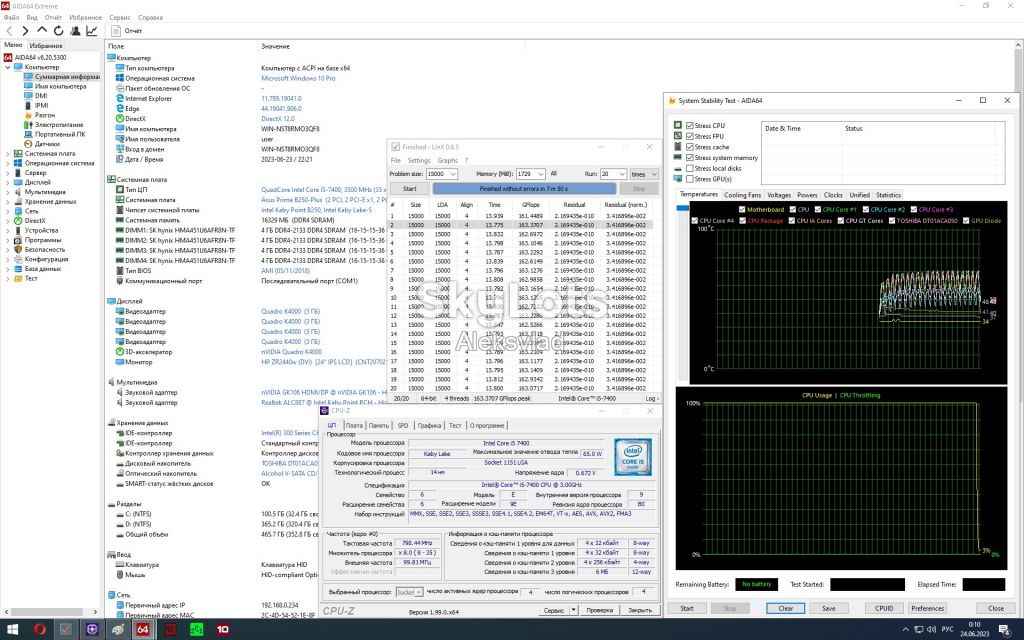Click CPUID button in Stability Test

[x=884, y=608]
